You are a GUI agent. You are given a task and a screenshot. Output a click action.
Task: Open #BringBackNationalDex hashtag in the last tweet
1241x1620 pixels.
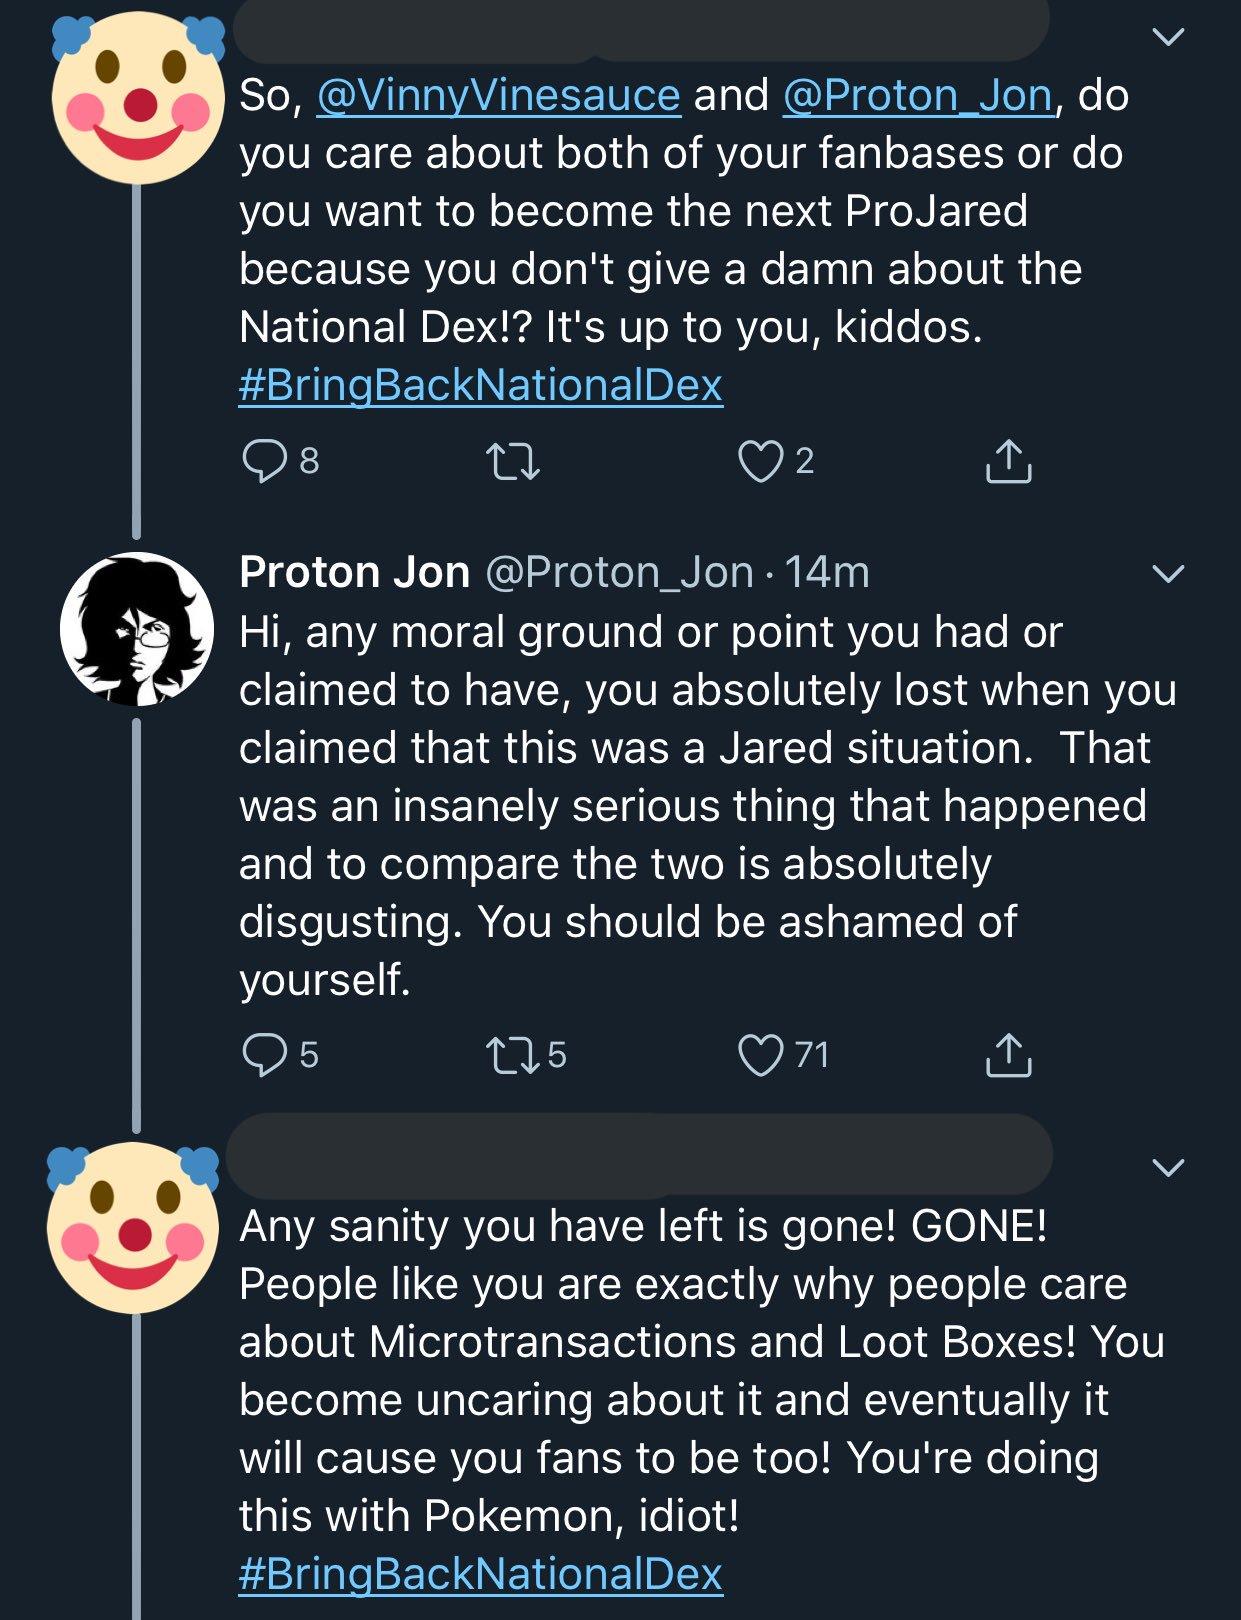480,1574
